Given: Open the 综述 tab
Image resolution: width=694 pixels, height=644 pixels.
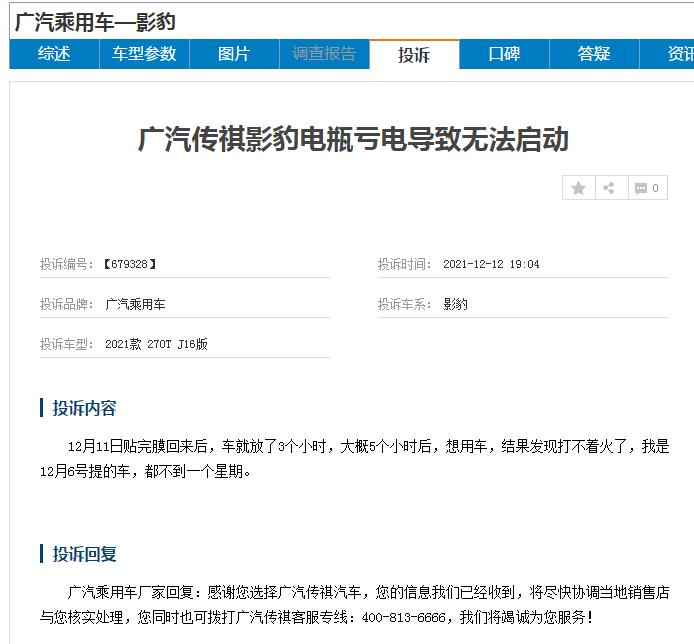Looking at the screenshot, I should (x=54, y=54).
